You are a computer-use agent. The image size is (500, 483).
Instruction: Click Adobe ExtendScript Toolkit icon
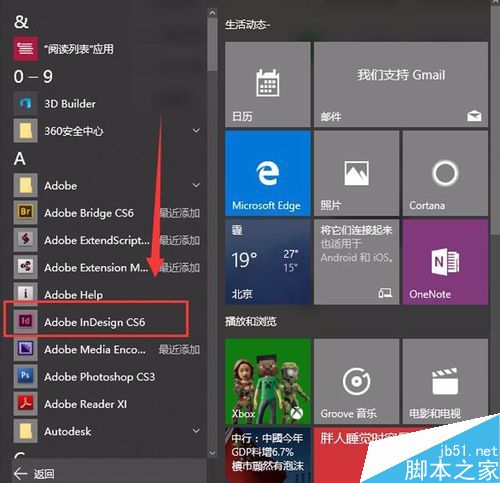tap(26, 240)
